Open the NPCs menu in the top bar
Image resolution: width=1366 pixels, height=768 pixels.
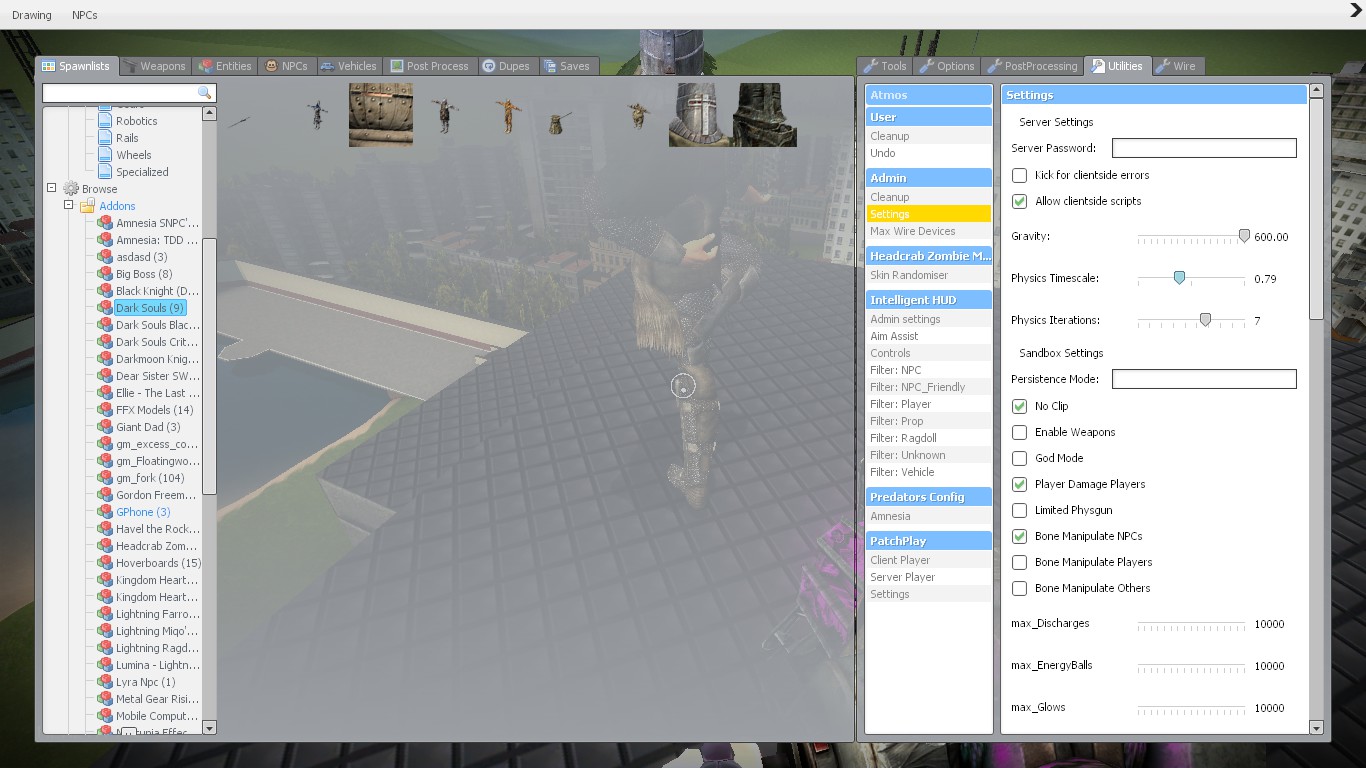click(x=85, y=15)
